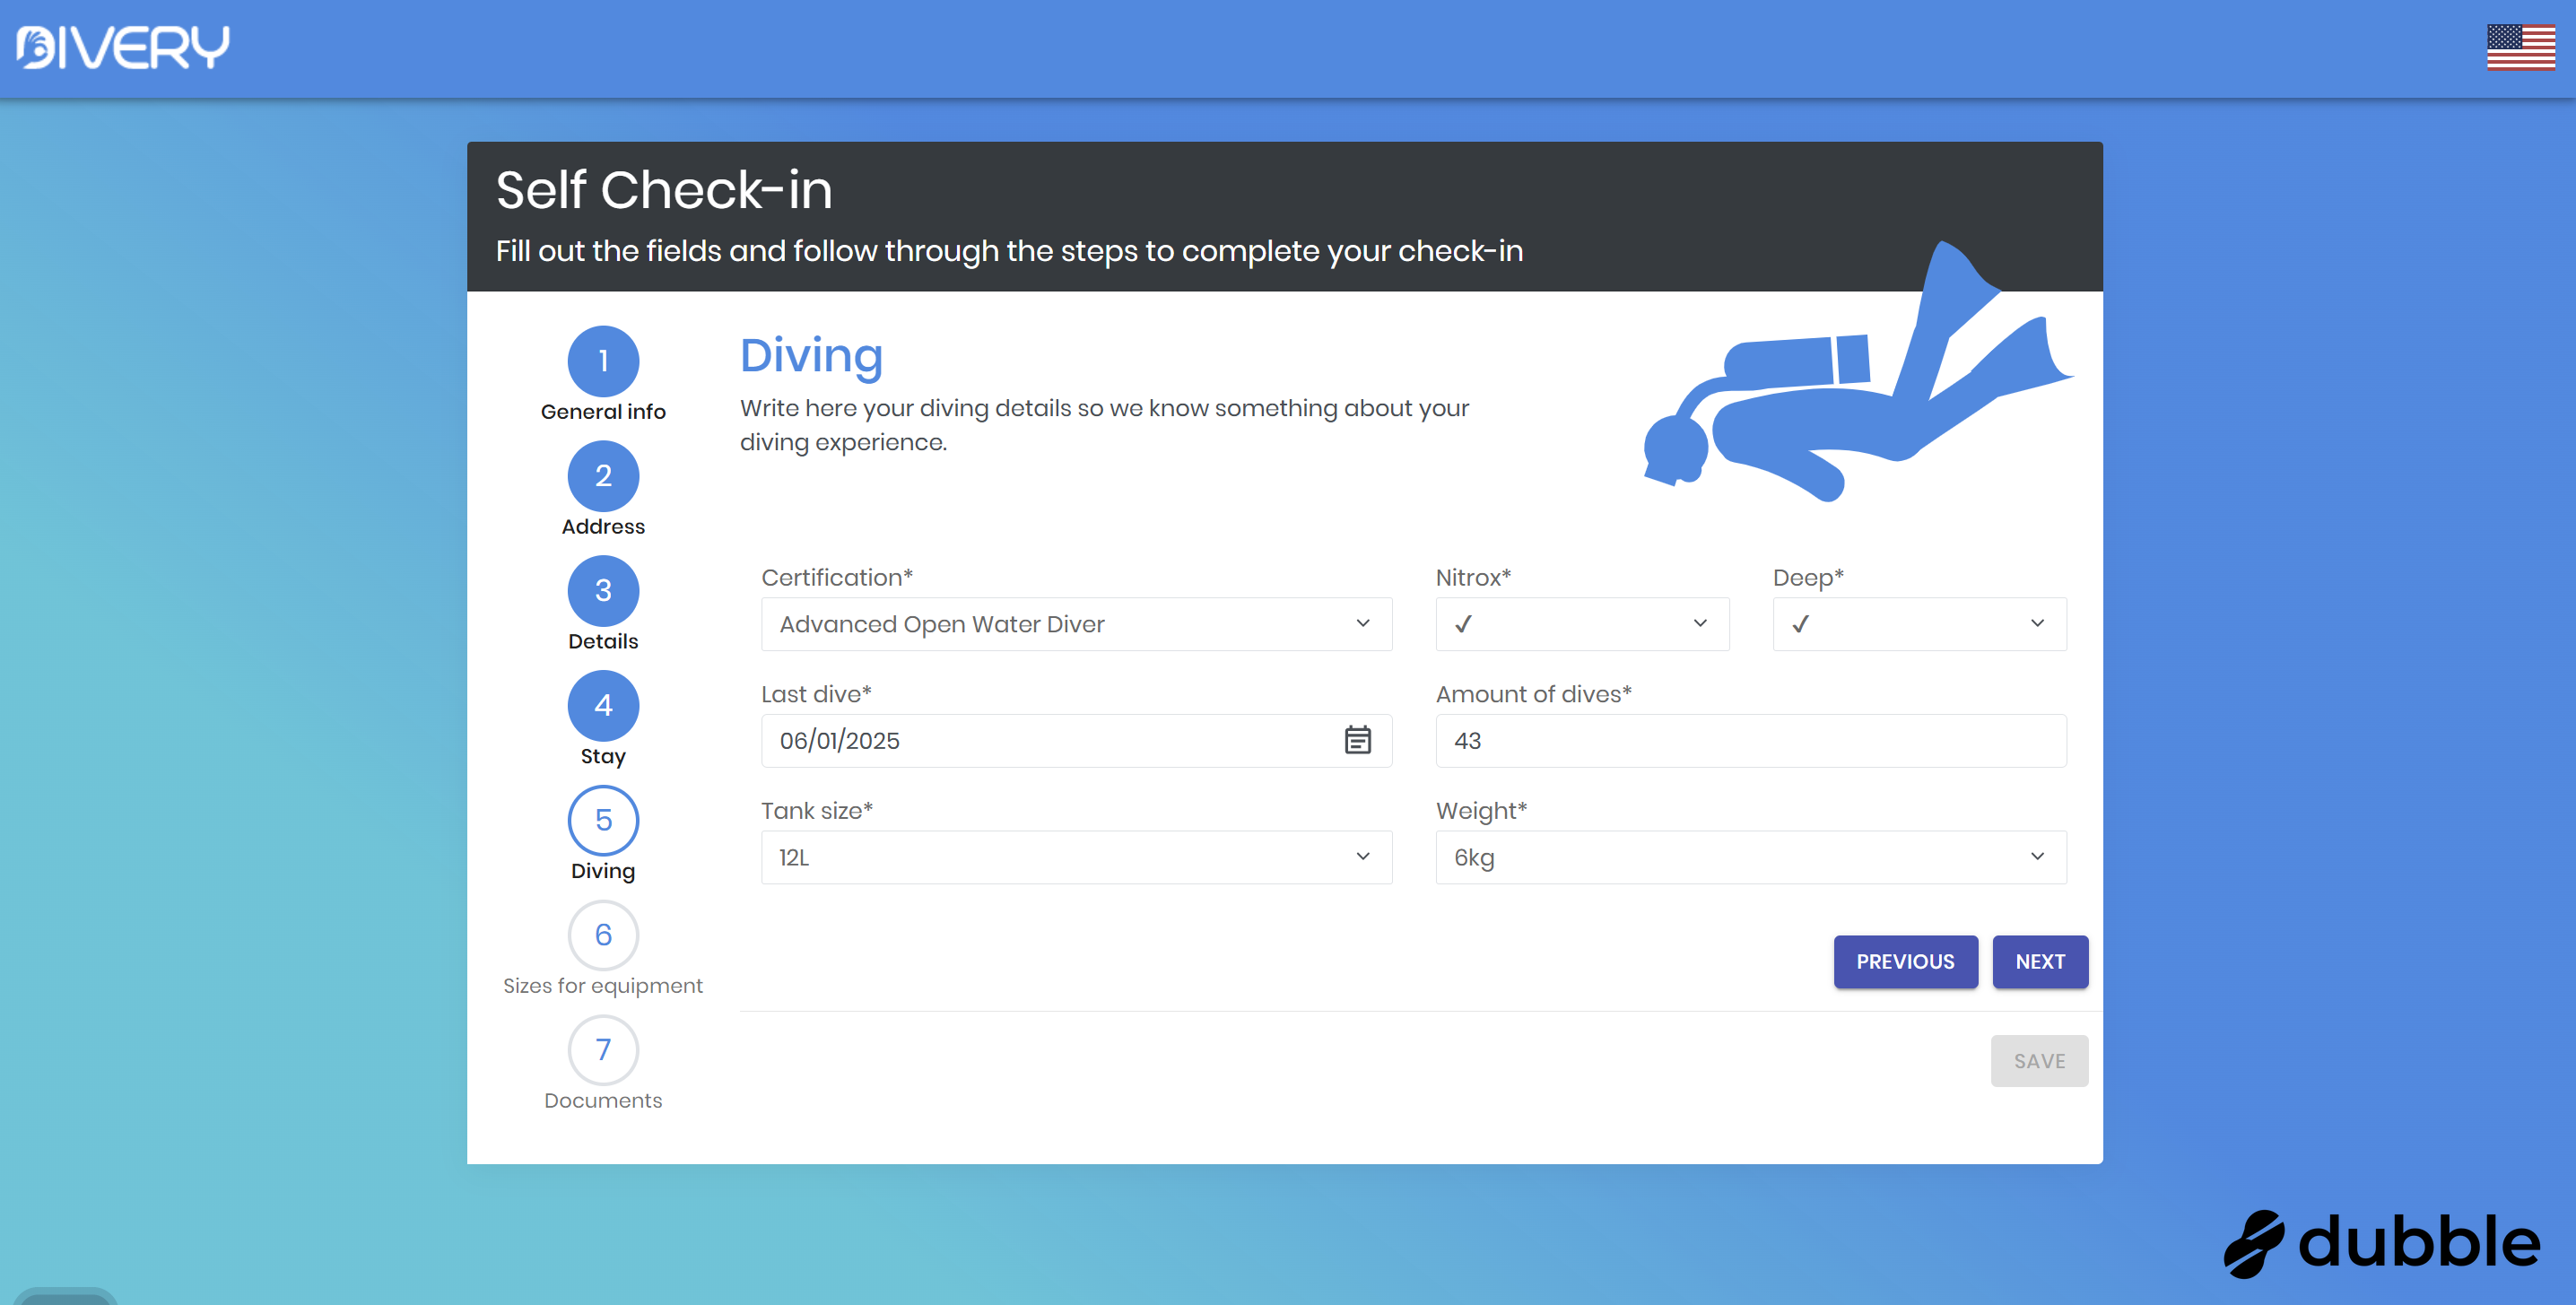Click the Divery logo
The image size is (2576, 1305).
point(123,47)
